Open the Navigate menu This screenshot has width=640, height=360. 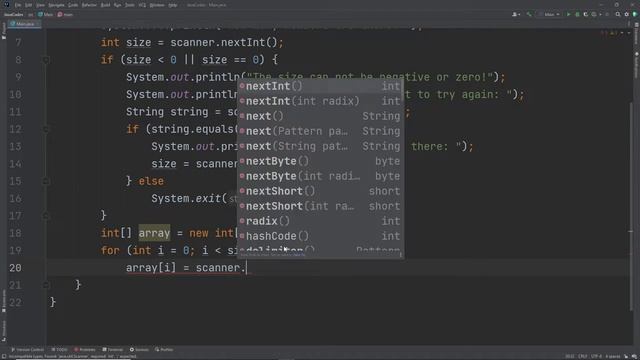[56, 5]
